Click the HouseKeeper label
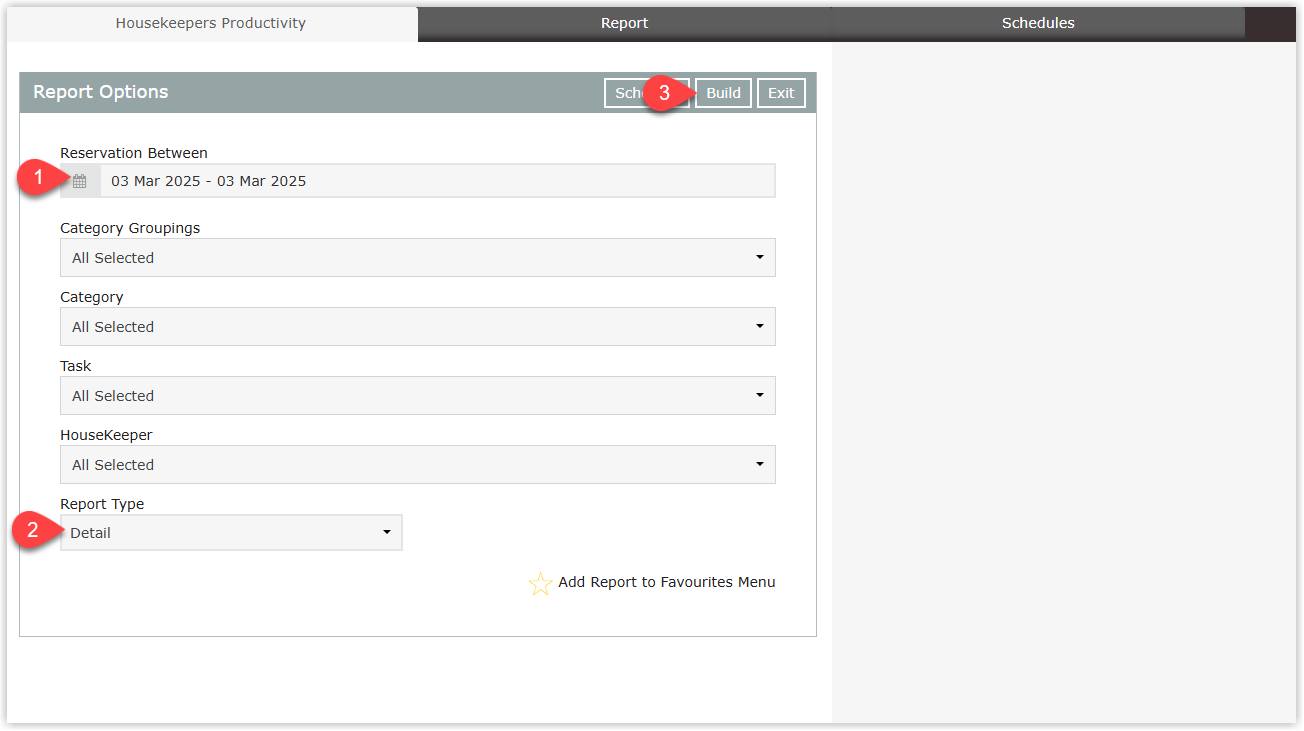 point(106,435)
